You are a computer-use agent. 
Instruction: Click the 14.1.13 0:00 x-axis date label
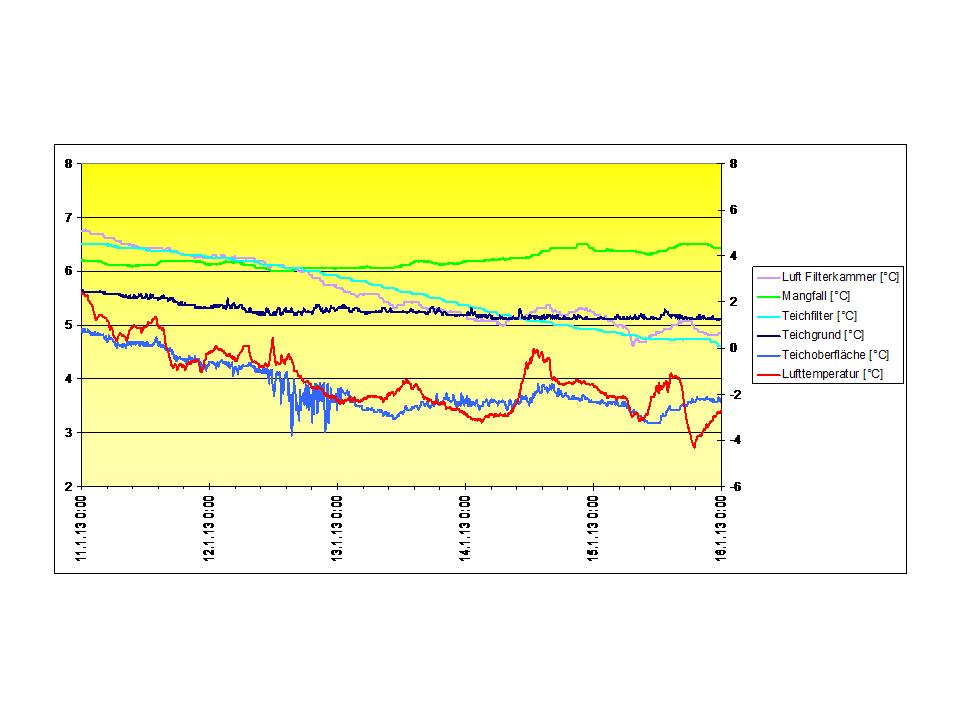466,528
